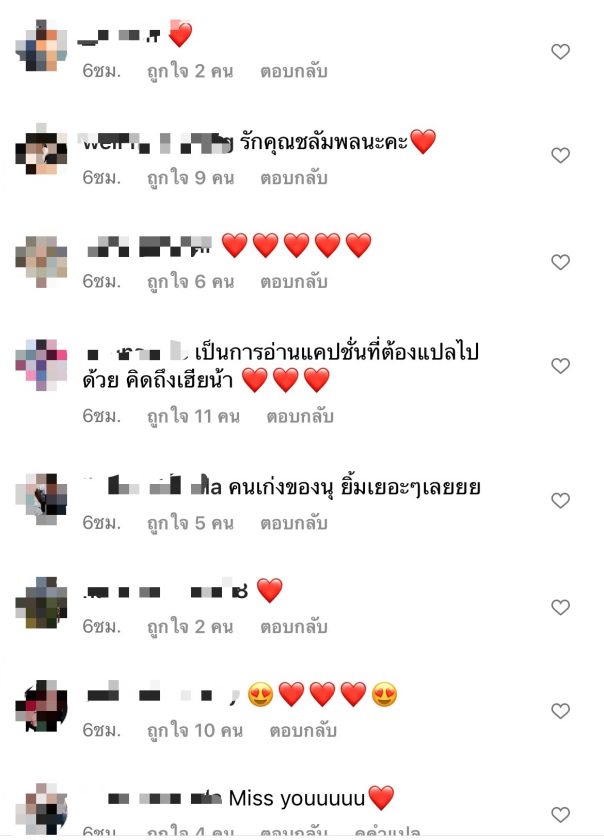The width and height of the screenshot is (604, 840).
Task: Open profile picture of คนเก่งของนุ commenter
Action: [x=41, y=499]
